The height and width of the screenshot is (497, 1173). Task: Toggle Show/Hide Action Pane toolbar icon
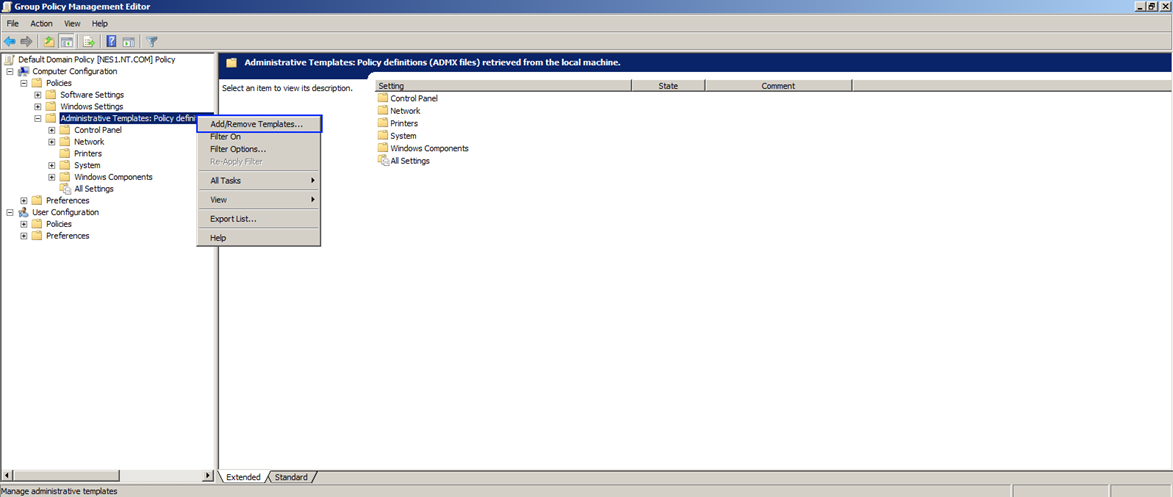128,42
